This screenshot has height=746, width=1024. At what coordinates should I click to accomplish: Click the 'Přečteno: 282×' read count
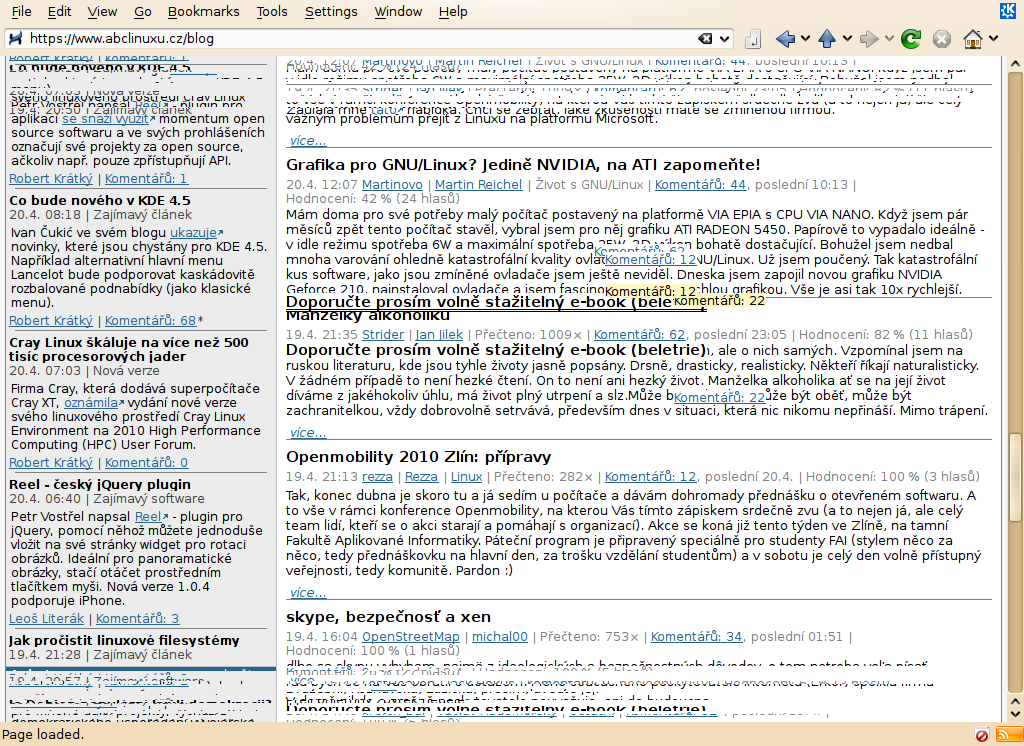coord(543,477)
